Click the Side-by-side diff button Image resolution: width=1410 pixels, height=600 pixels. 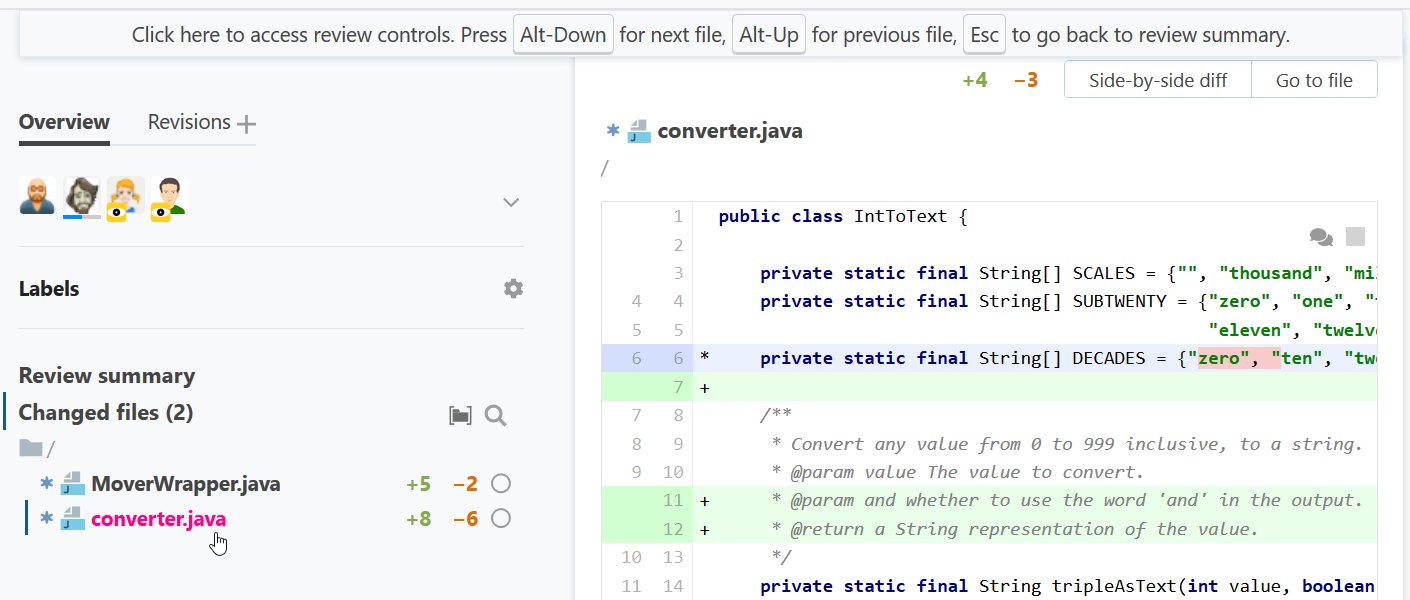(1157, 80)
